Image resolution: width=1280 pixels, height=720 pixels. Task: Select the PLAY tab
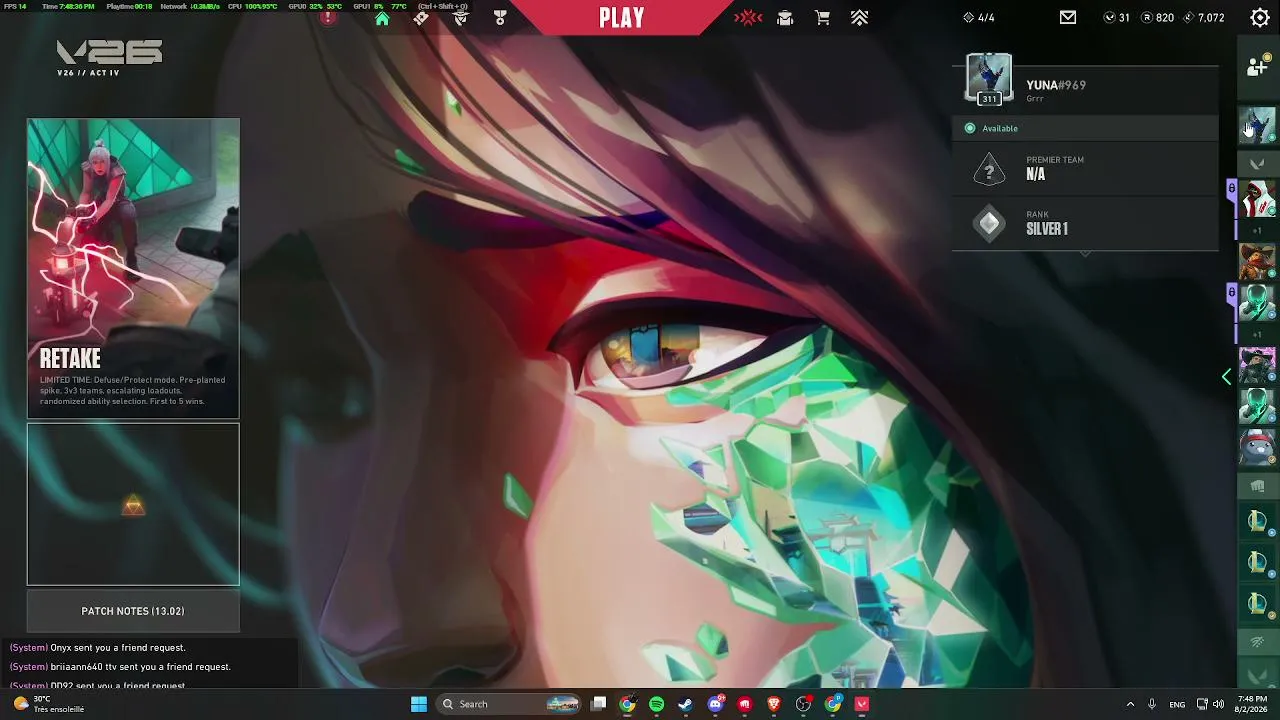(622, 17)
